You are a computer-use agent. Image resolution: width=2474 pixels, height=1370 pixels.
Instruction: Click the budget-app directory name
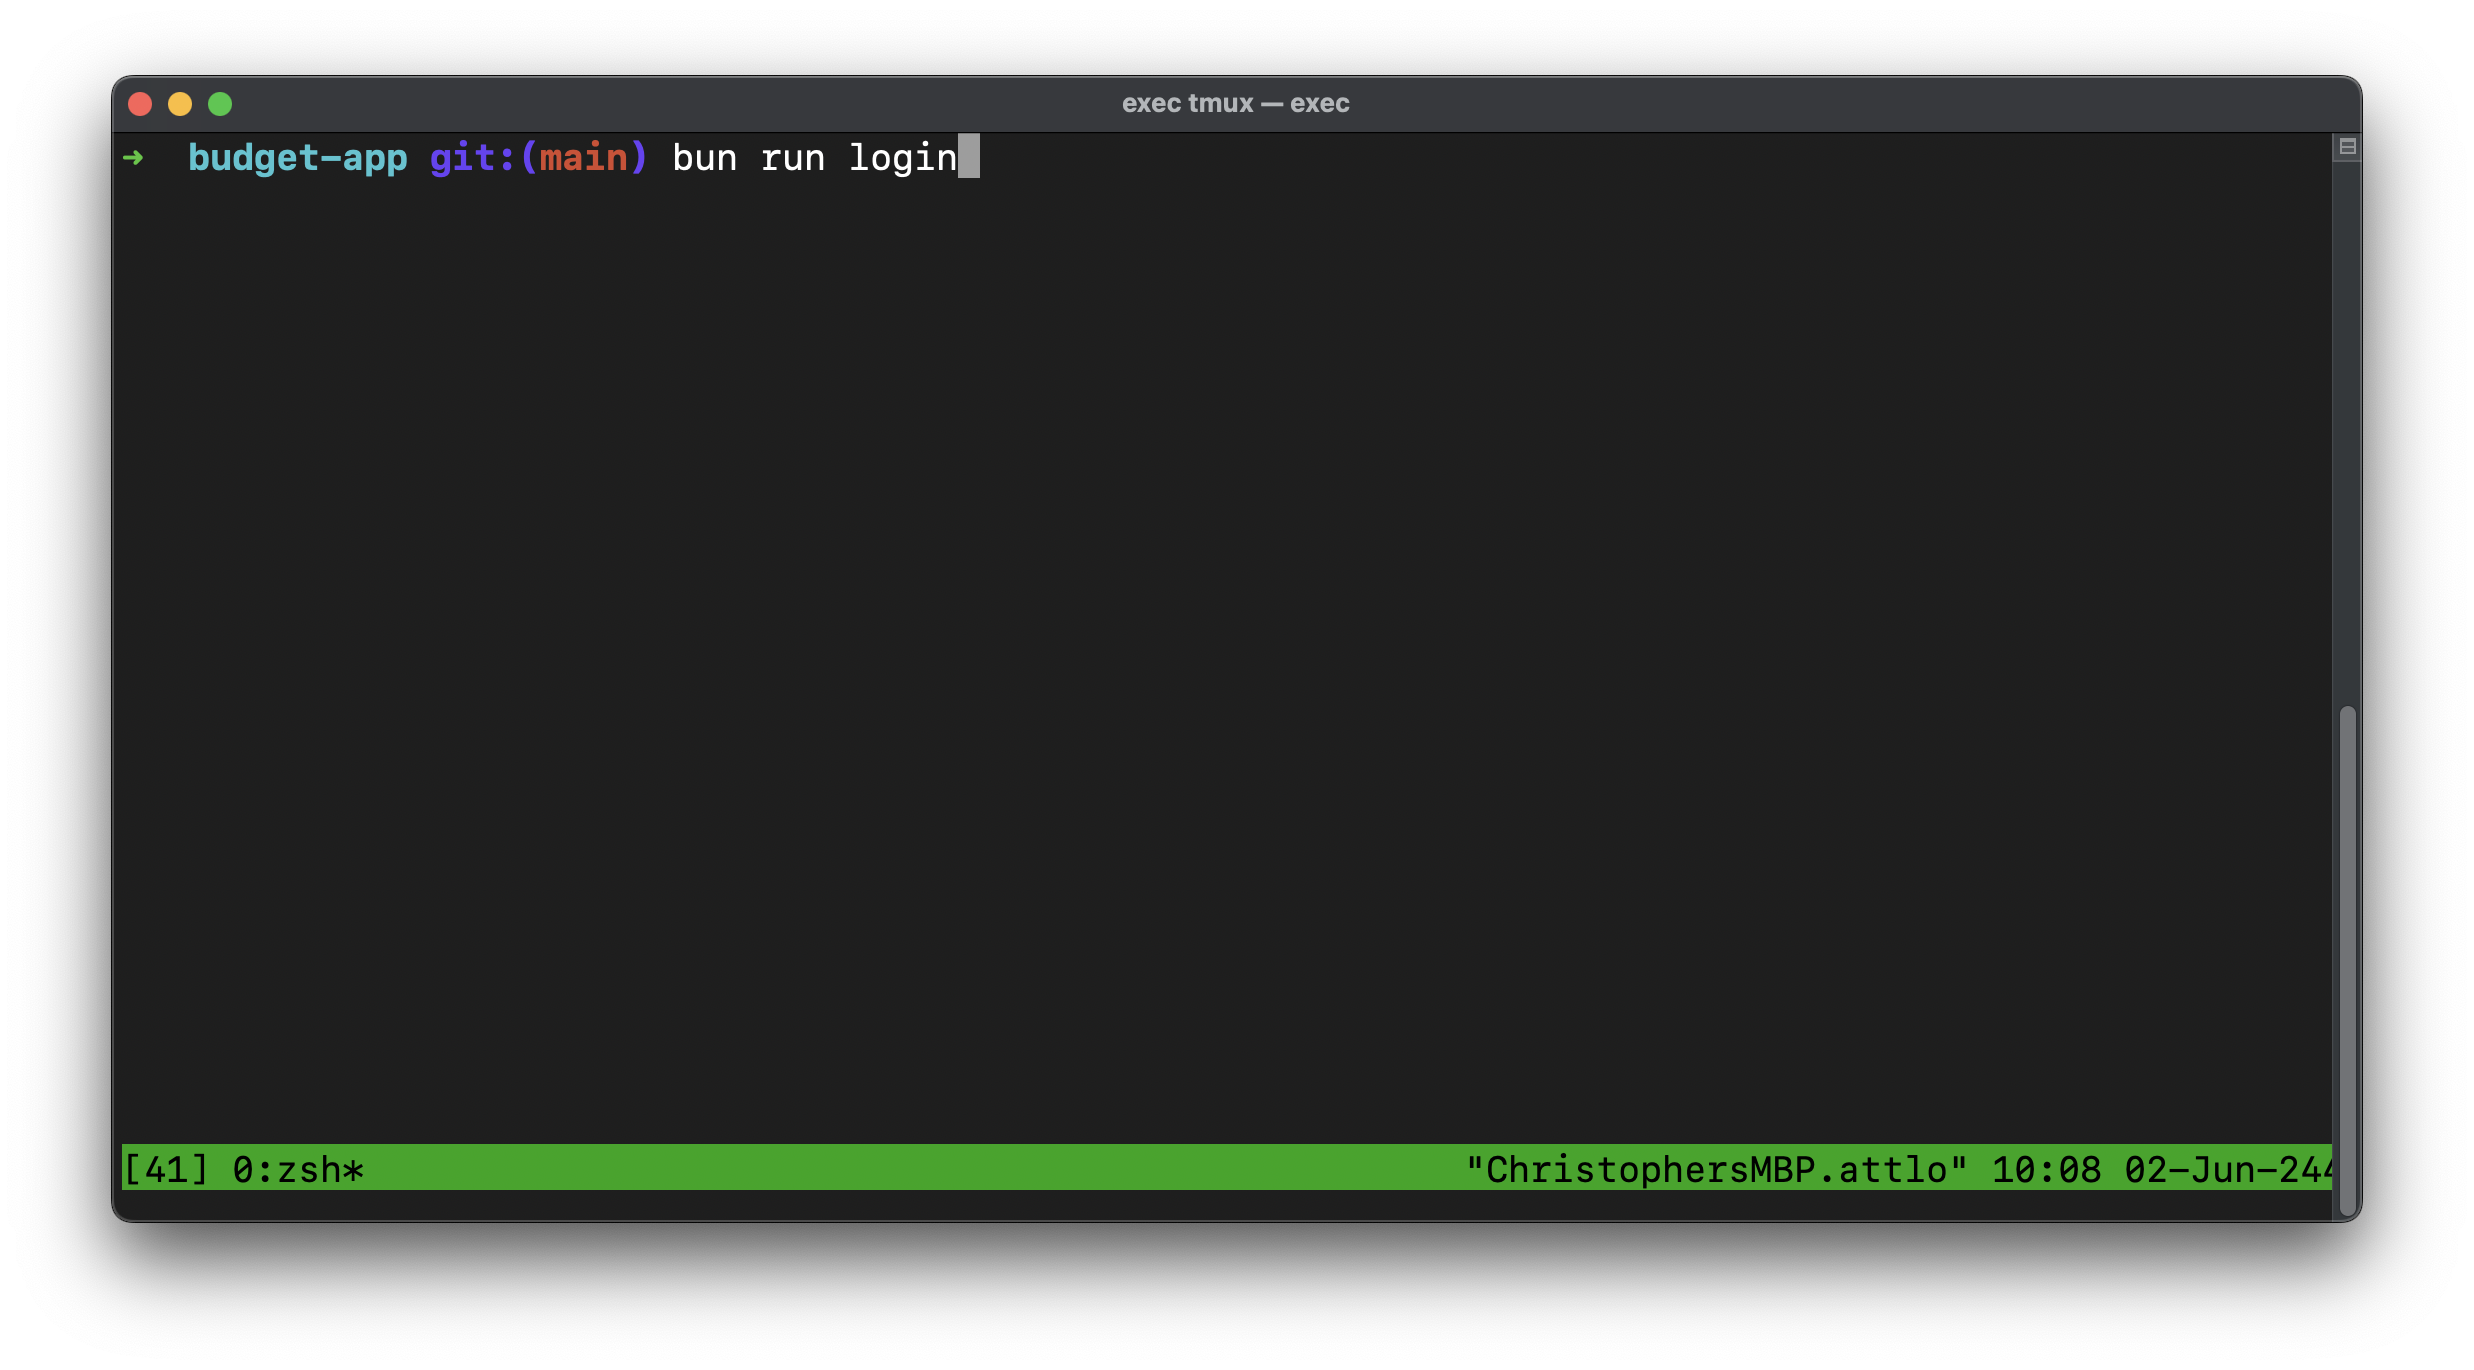(x=297, y=158)
